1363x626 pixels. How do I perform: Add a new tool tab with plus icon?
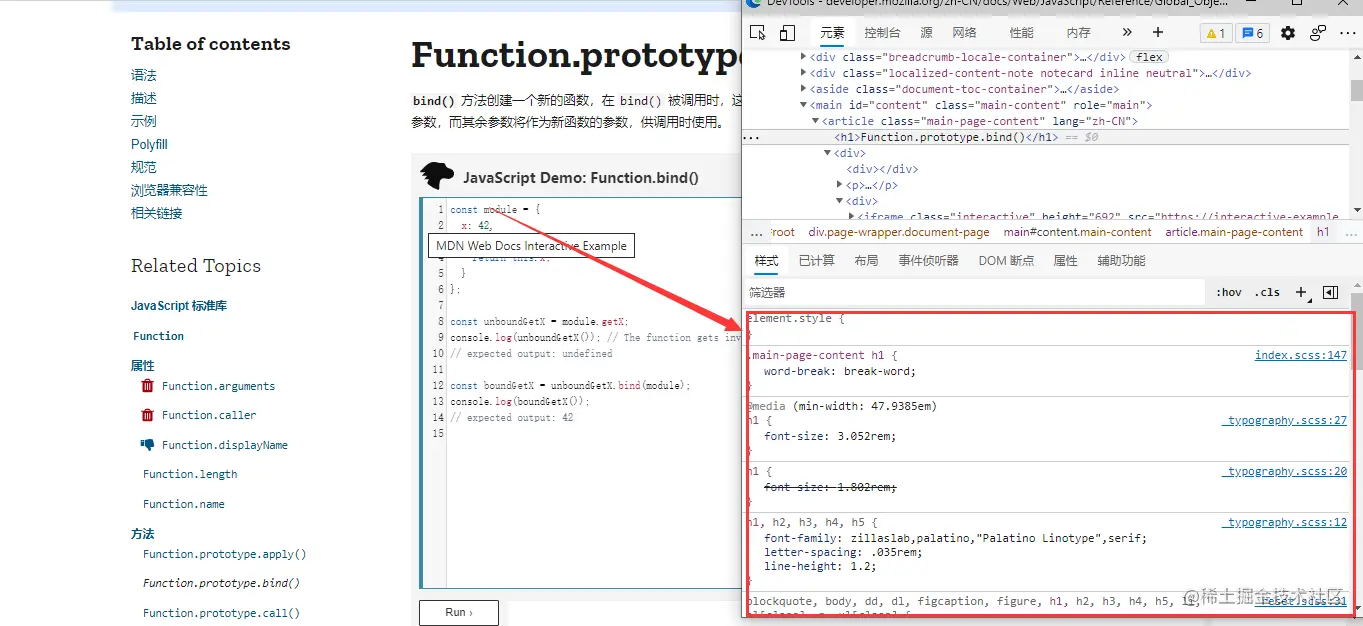pyautogui.click(x=1158, y=33)
